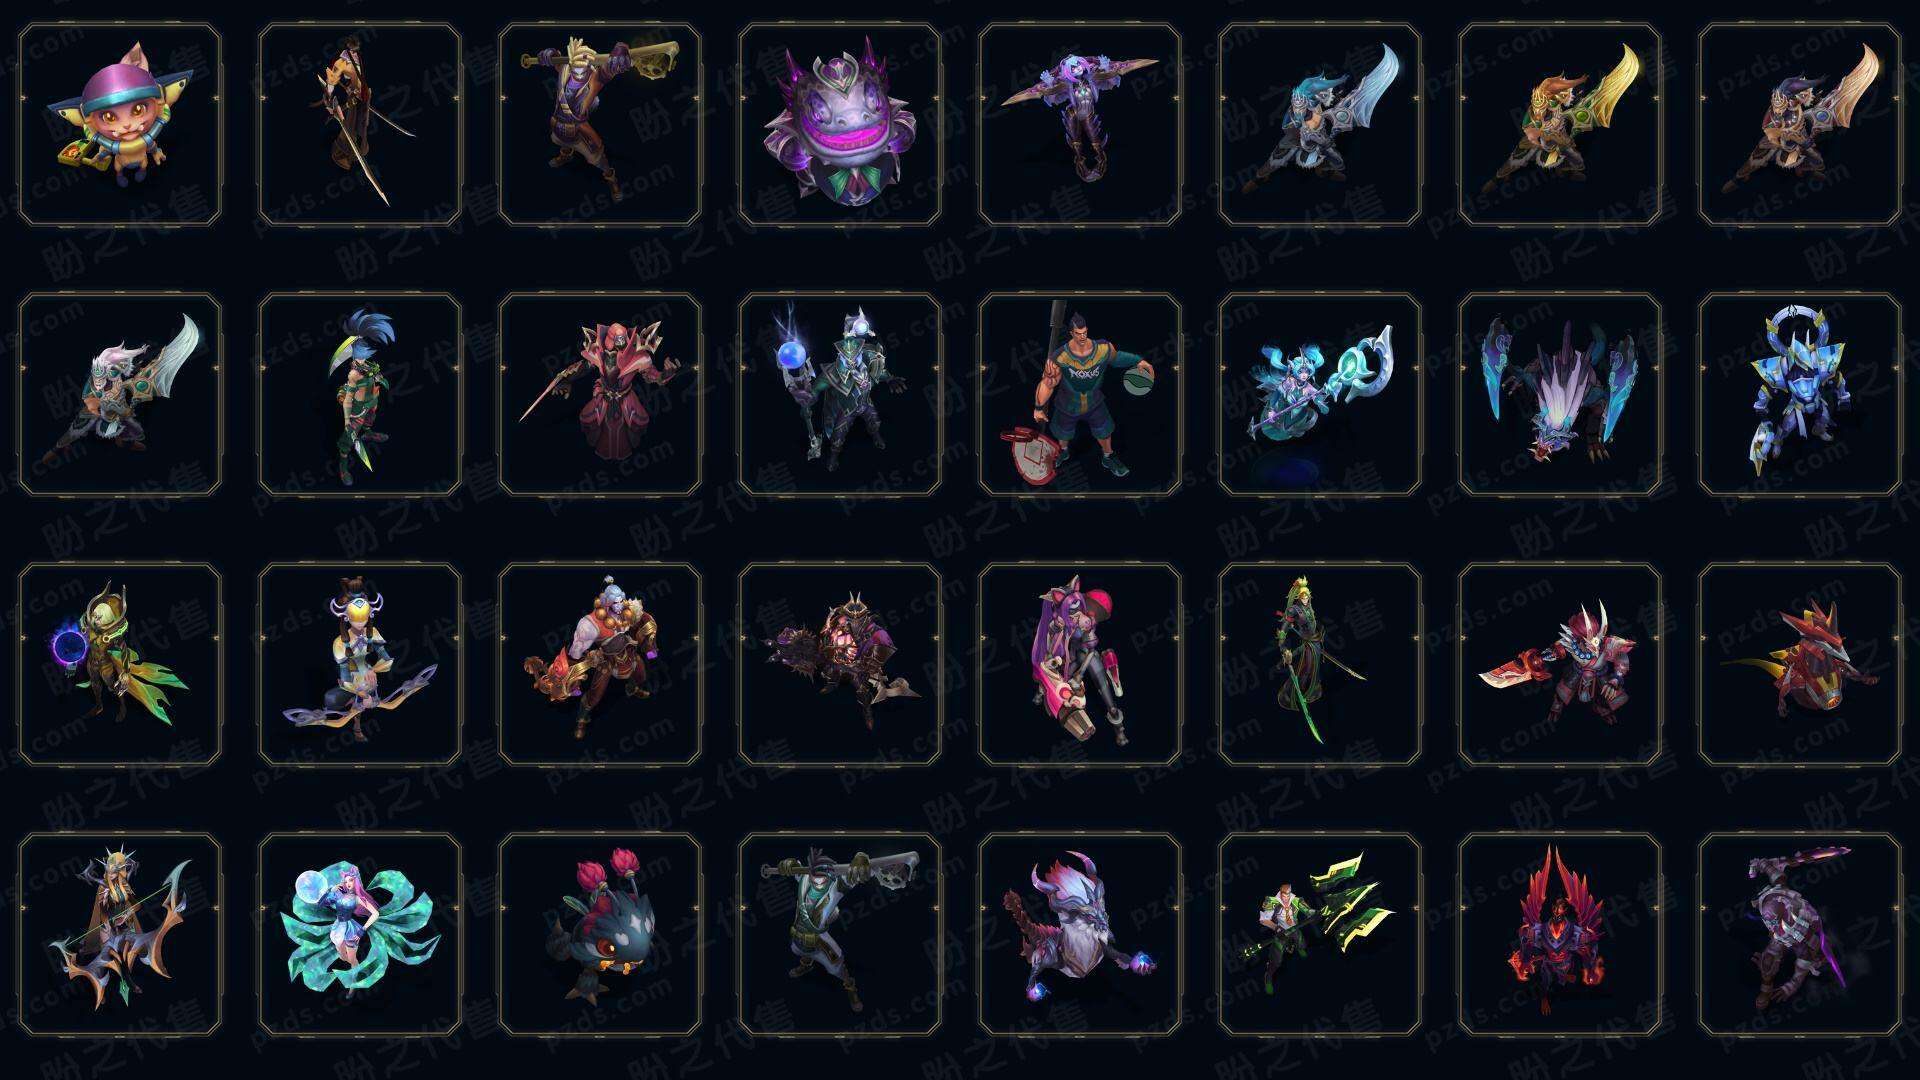The width and height of the screenshot is (1920, 1080).
Task: Select the muscular monk with white hair
Action: 600,664
